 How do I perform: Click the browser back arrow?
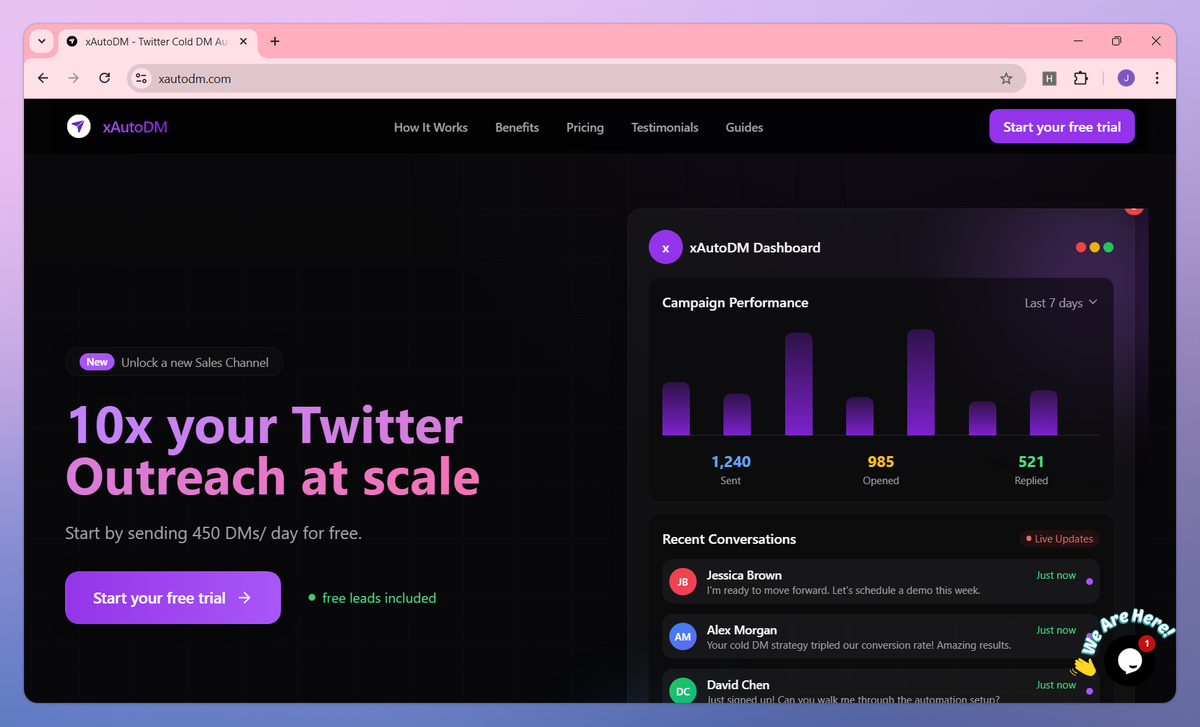click(42, 77)
